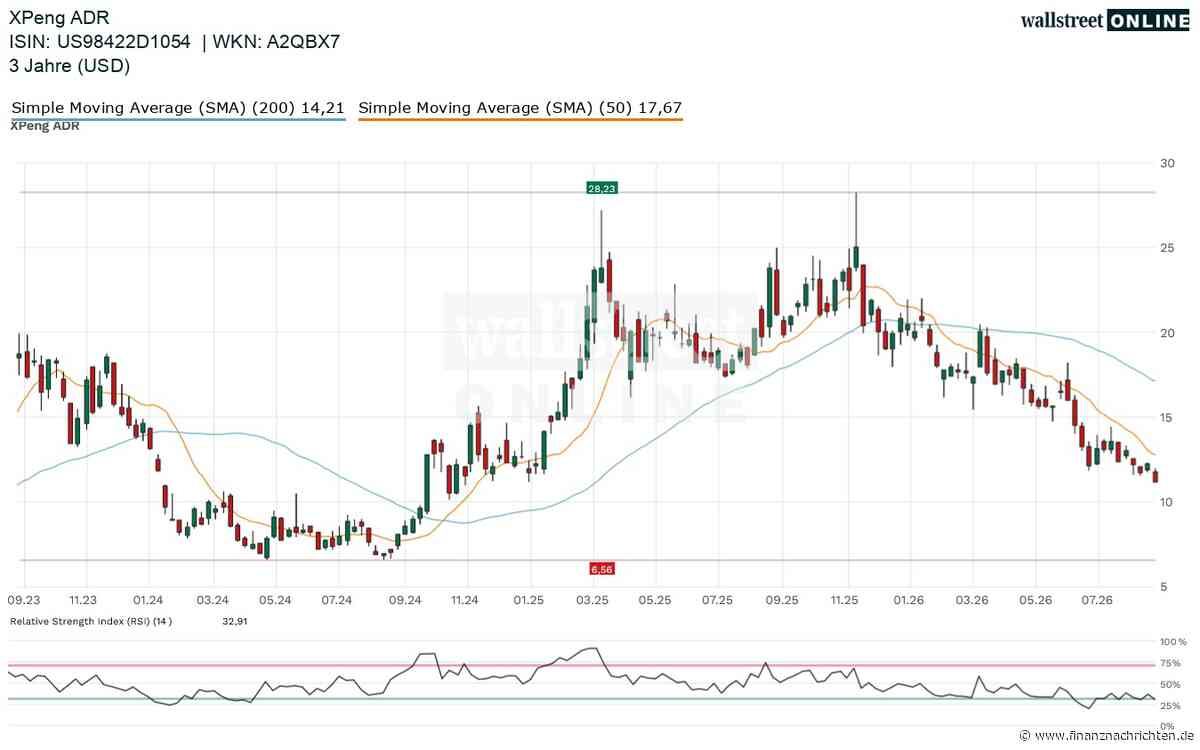Screen dimensions: 1200x750
Task: Click the wallstreet ONLINE logo
Action: point(1104,20)
